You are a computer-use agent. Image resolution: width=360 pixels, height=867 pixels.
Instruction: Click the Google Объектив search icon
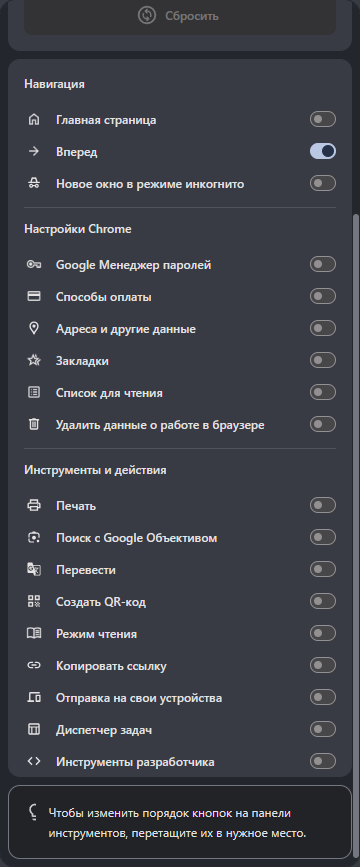point(34,537)
